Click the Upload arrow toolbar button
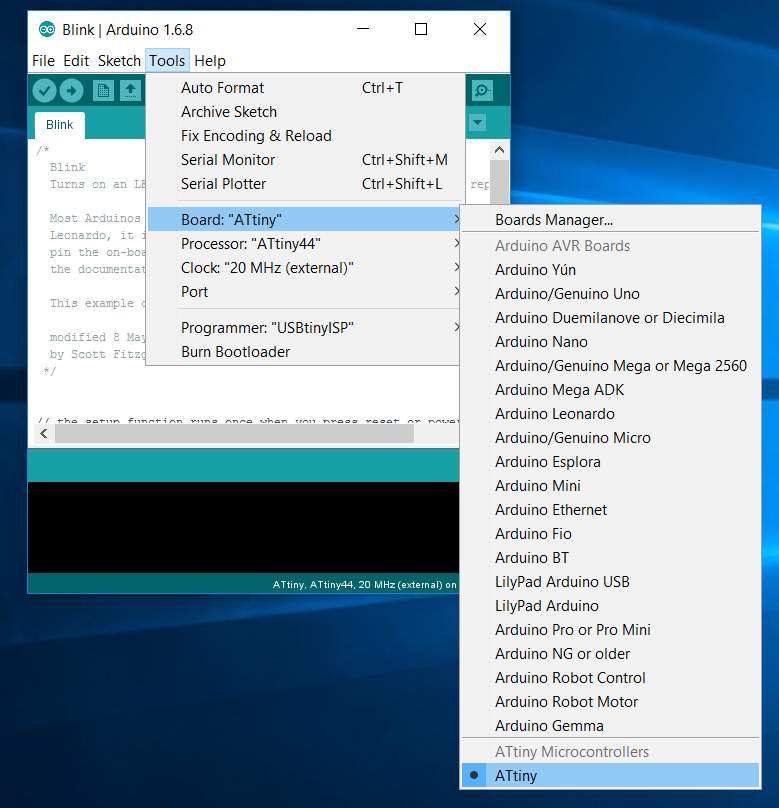 pyautogui.click(x=71, y=91)
